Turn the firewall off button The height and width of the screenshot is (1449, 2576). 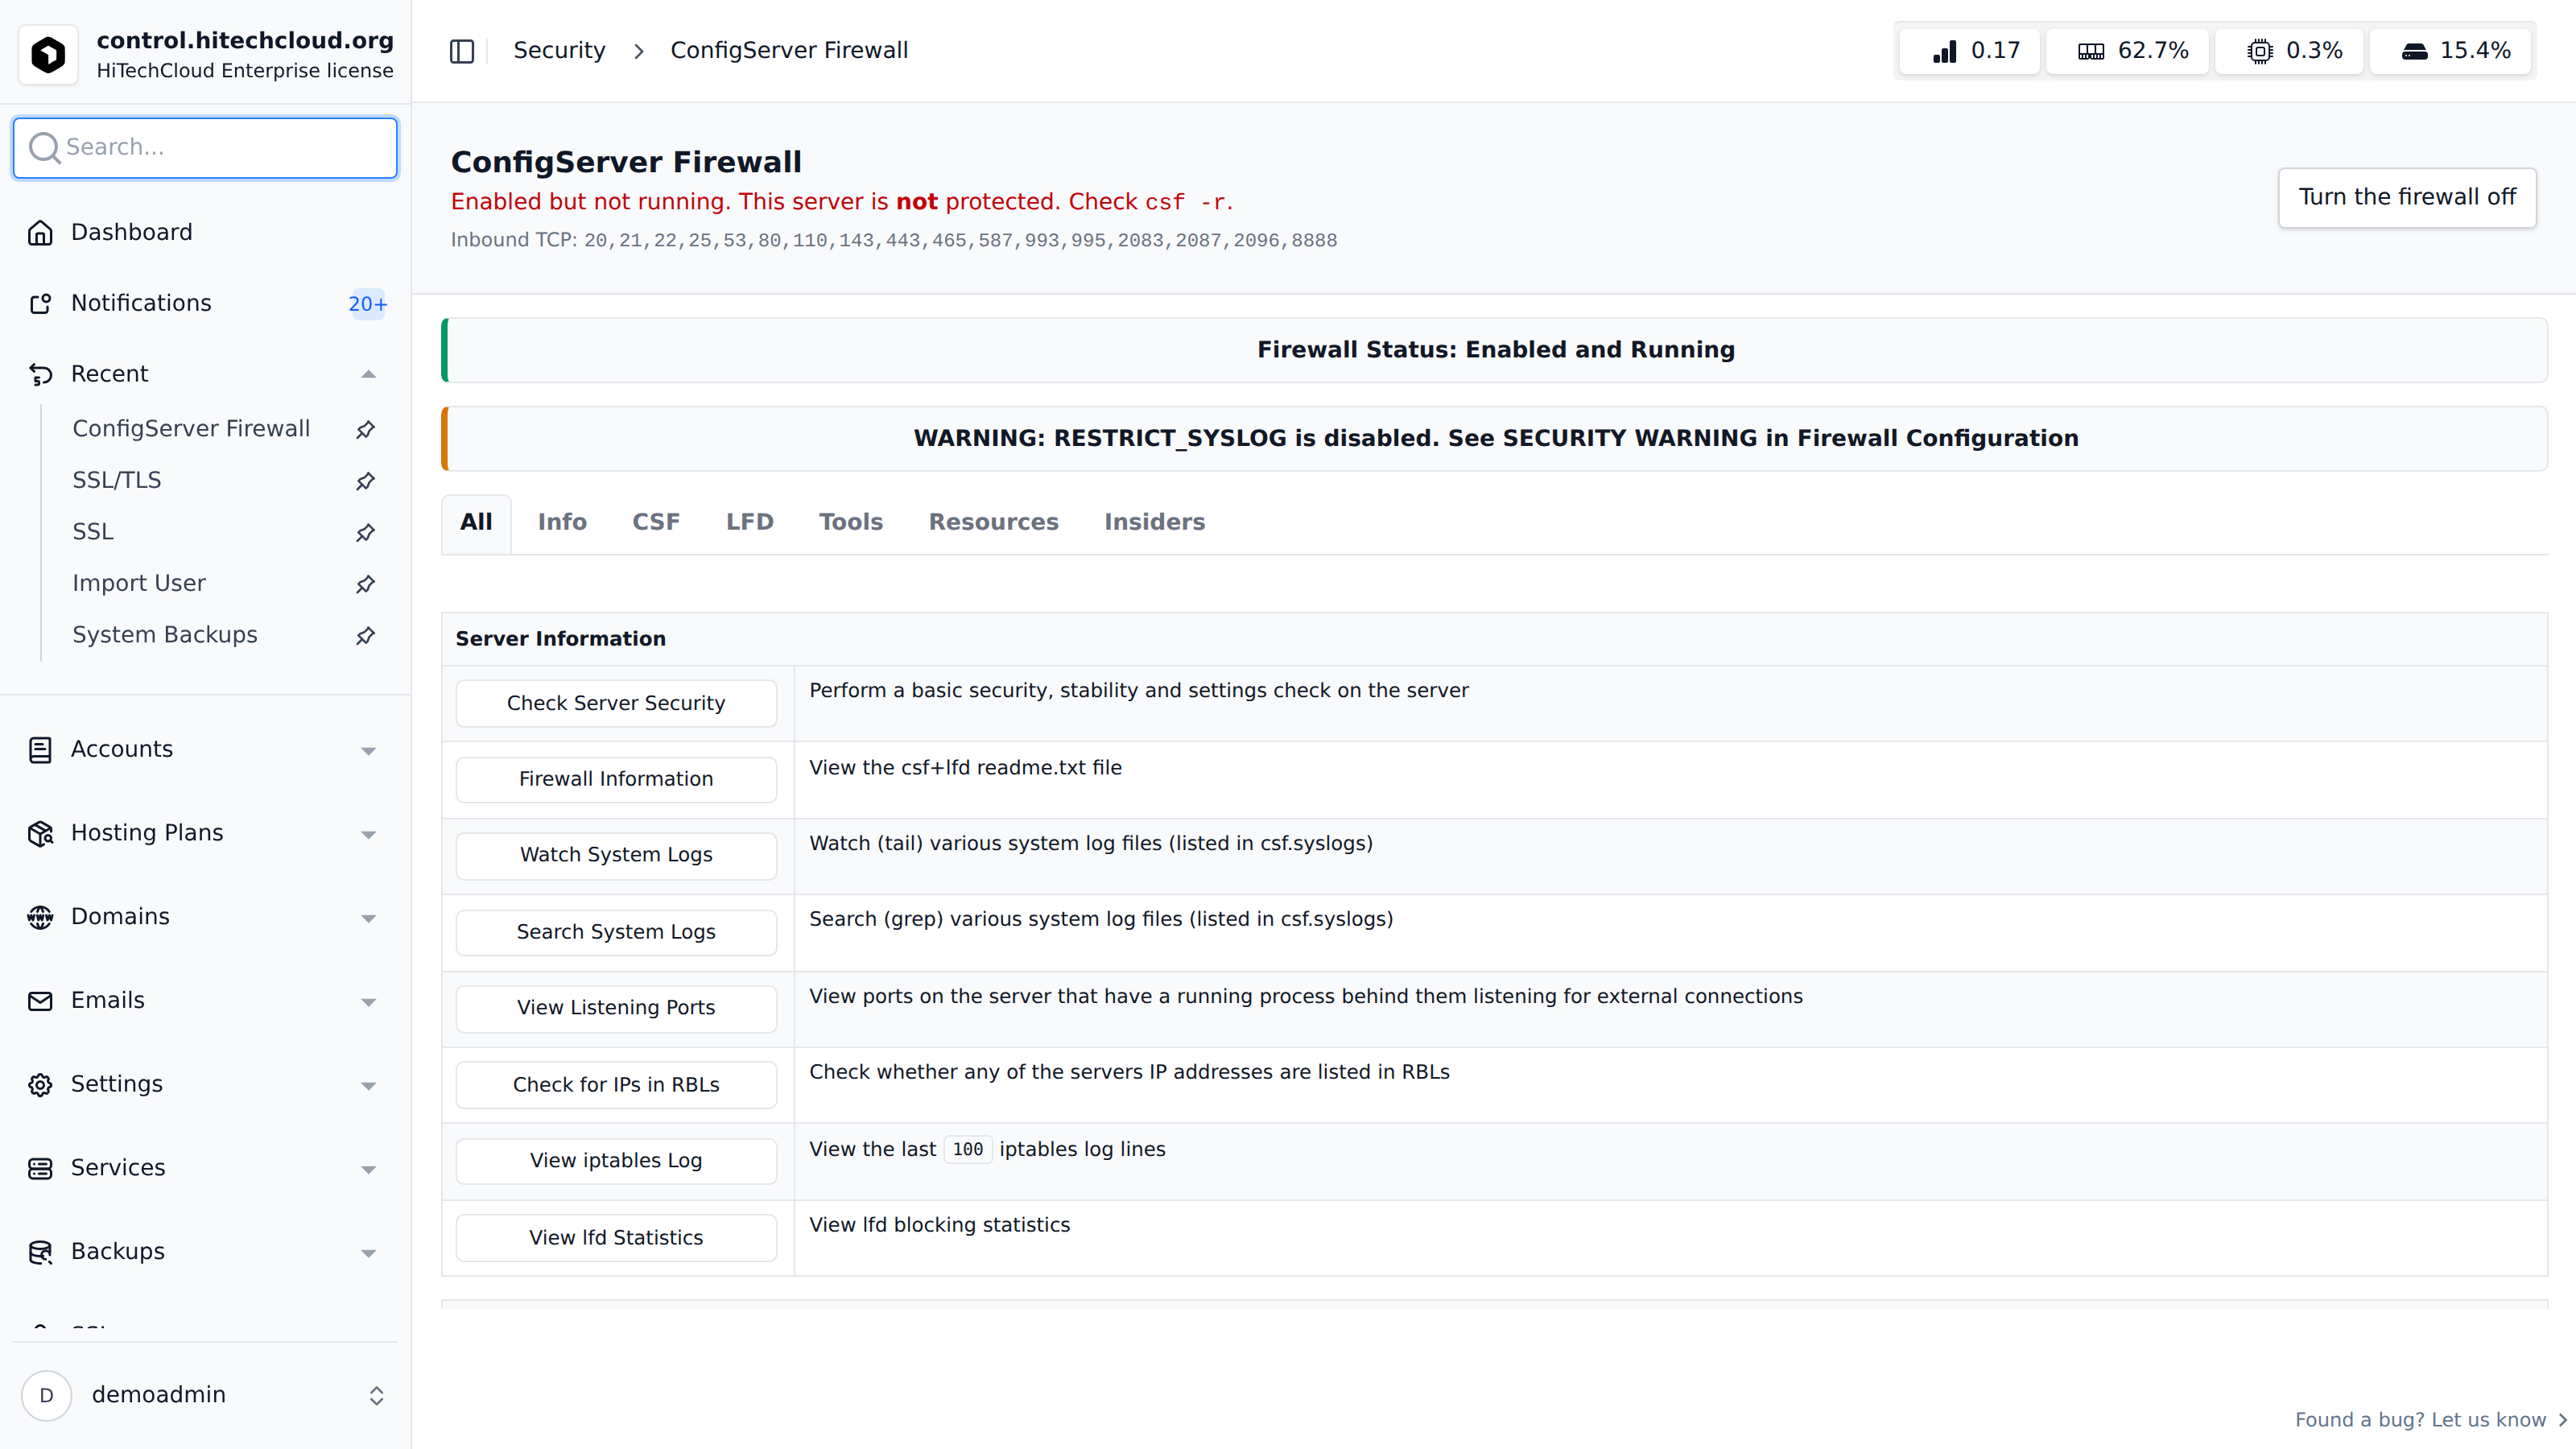2407,197
